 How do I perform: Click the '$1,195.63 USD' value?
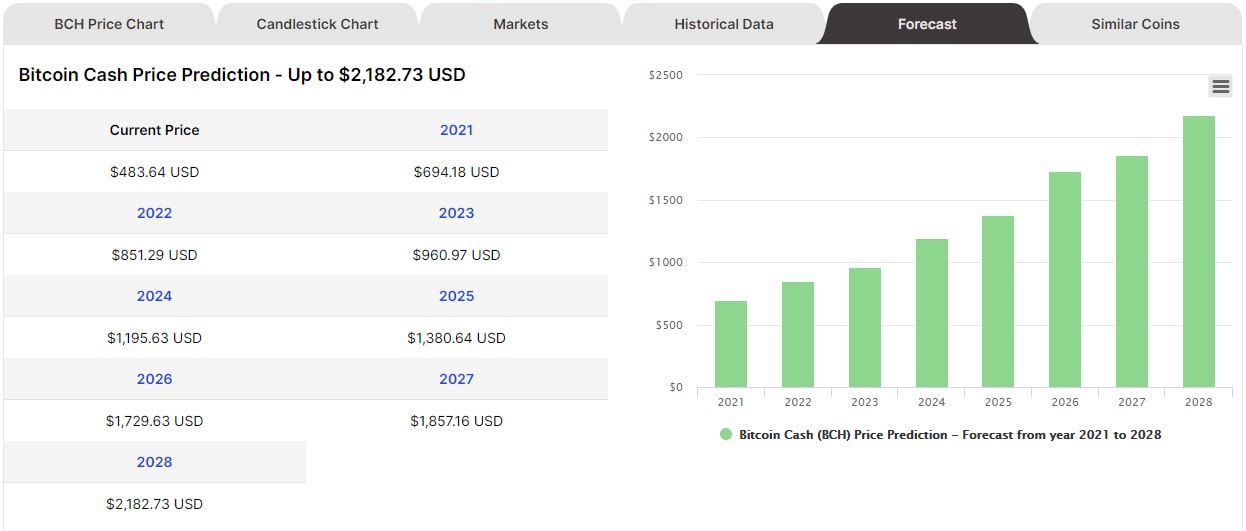point(154,338)
